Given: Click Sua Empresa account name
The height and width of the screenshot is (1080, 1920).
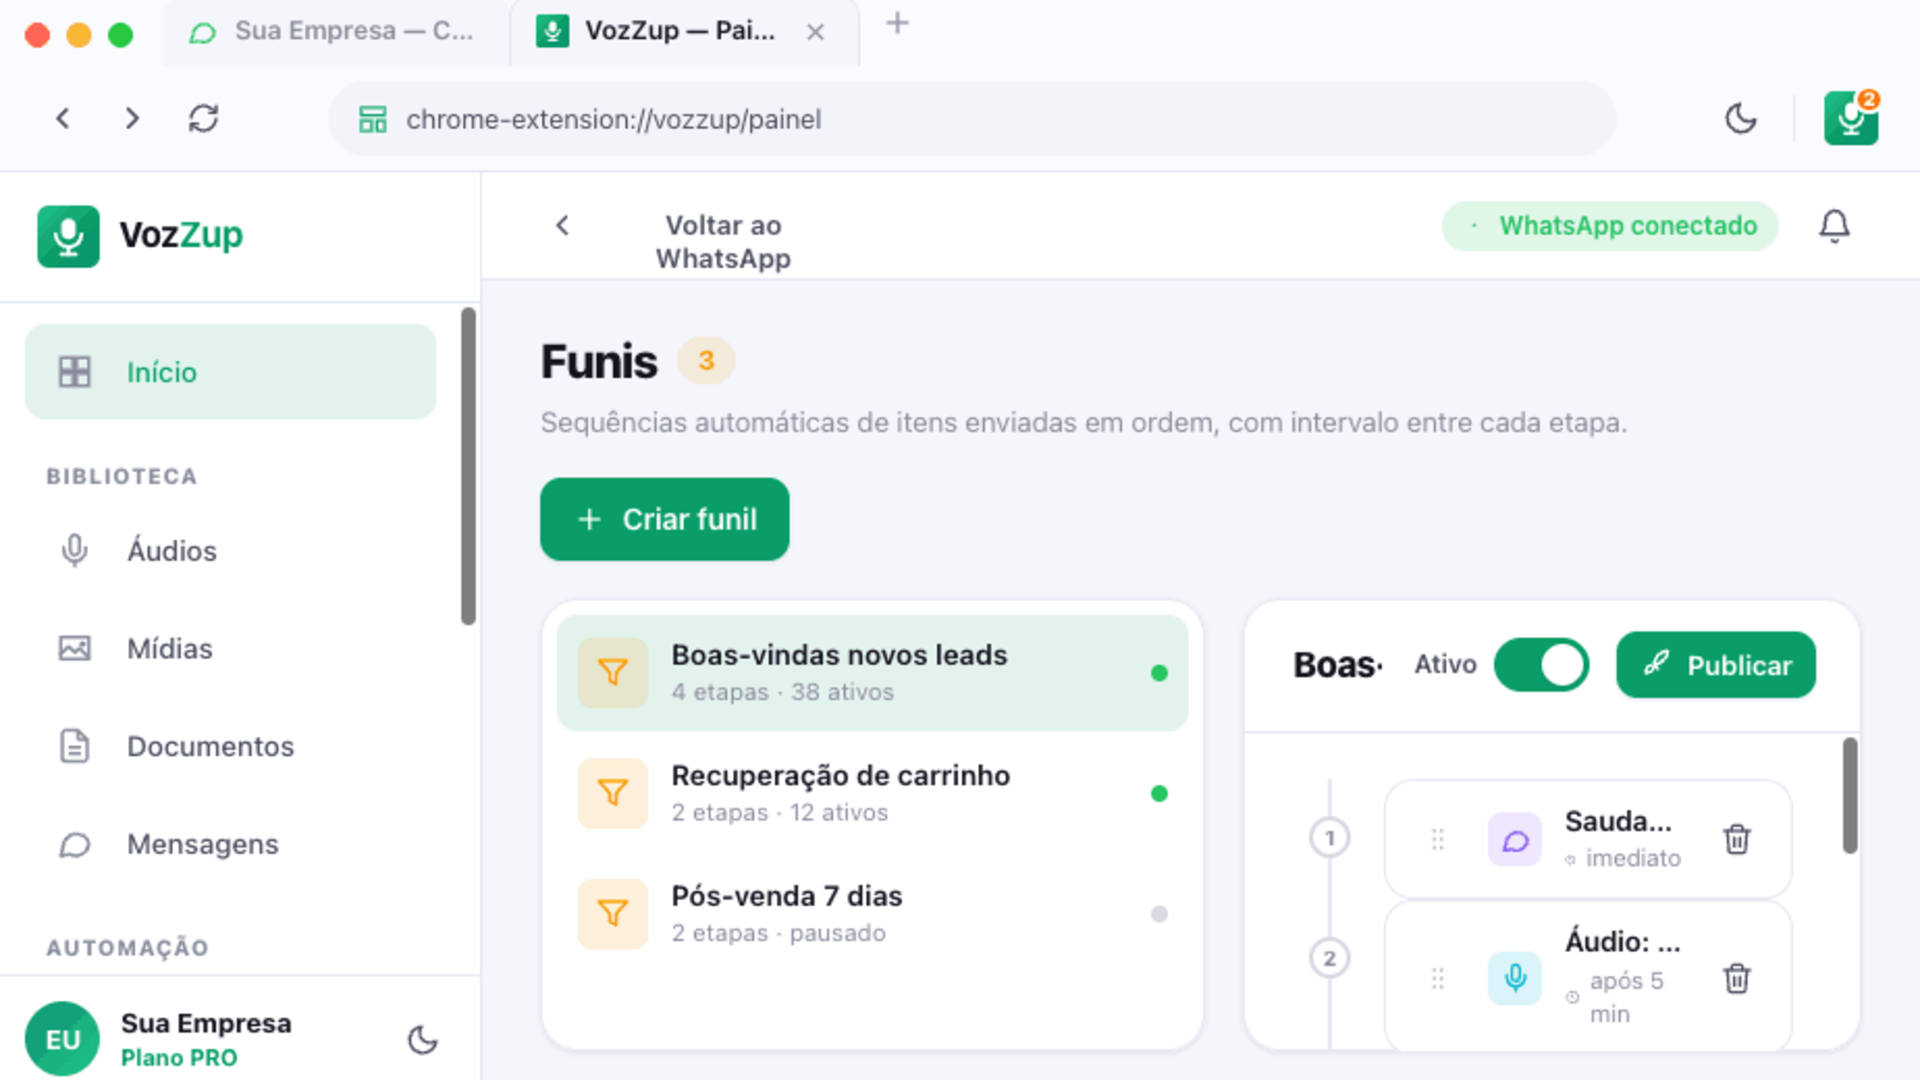Looking at the screenshot, I should [x=206, y=1024].
